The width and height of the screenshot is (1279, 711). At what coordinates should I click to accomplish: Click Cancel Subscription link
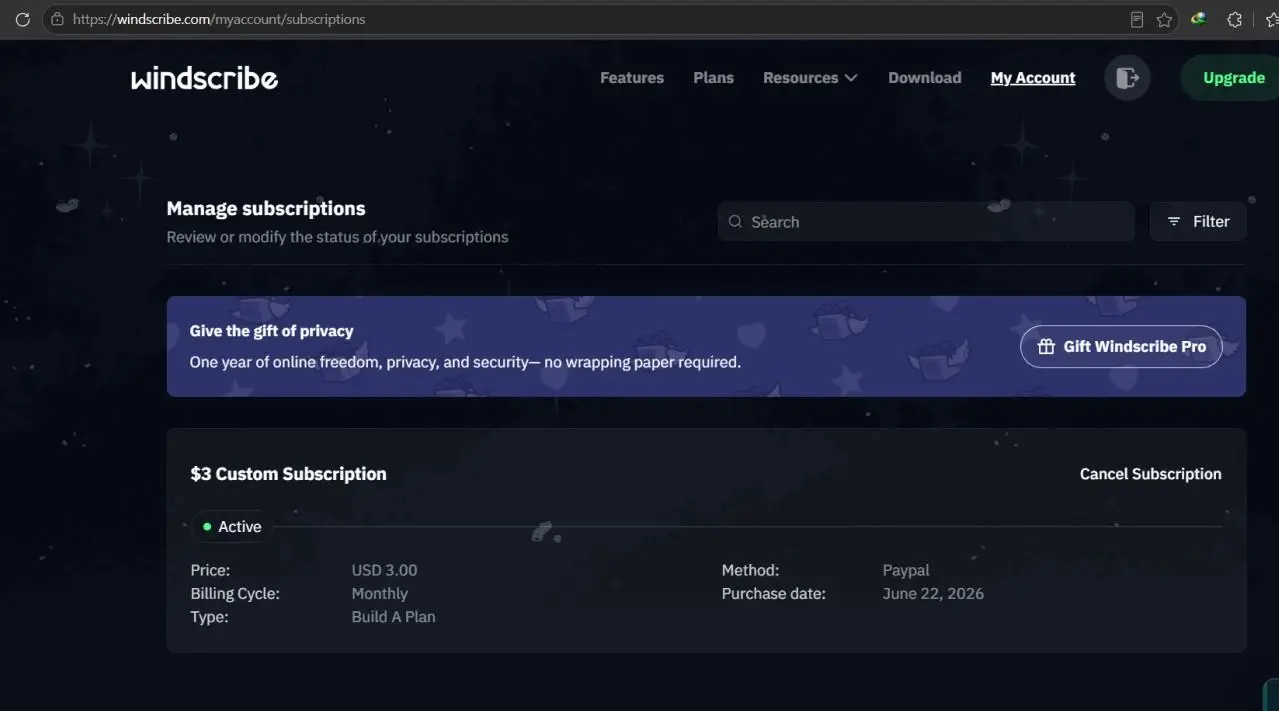[1150, 474]
